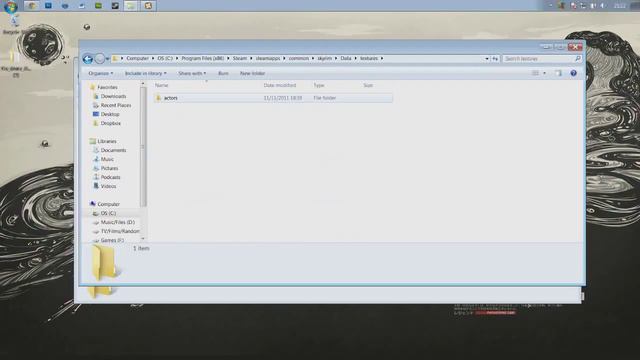Open the Documents library
Screen dimensions: 640x360
pos(113,150)
